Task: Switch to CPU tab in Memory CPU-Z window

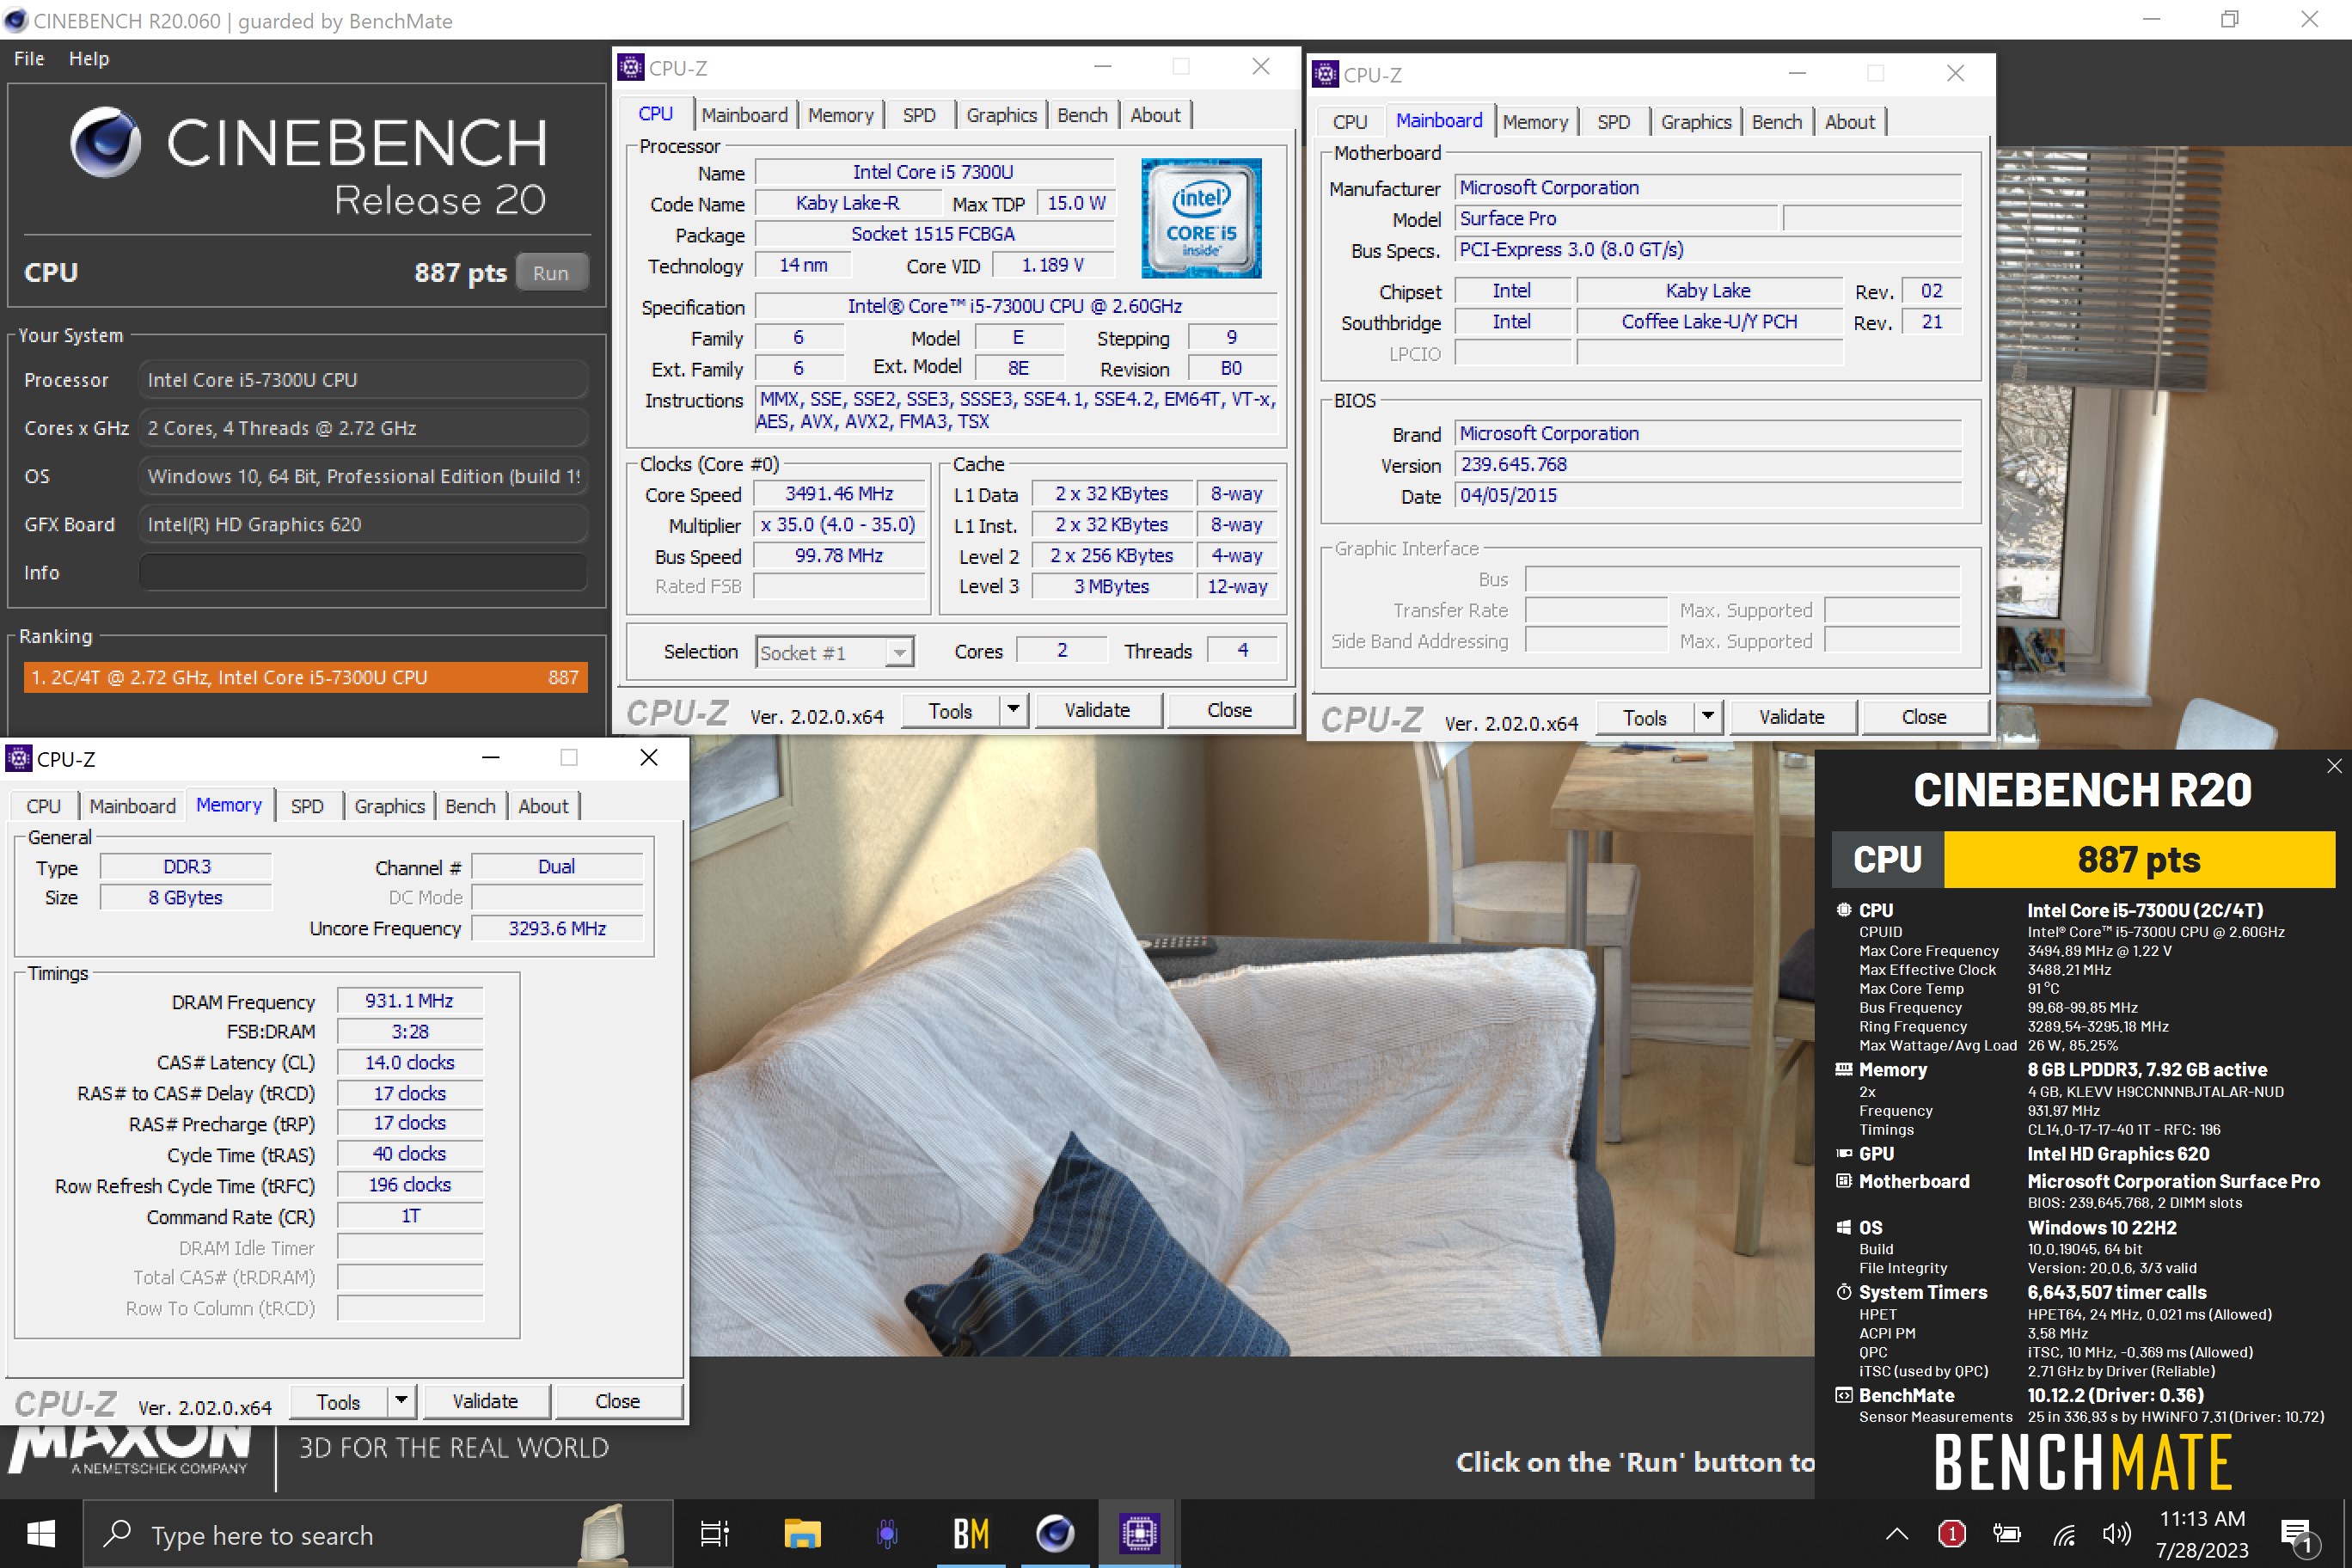Action: [x=43, y=806]
